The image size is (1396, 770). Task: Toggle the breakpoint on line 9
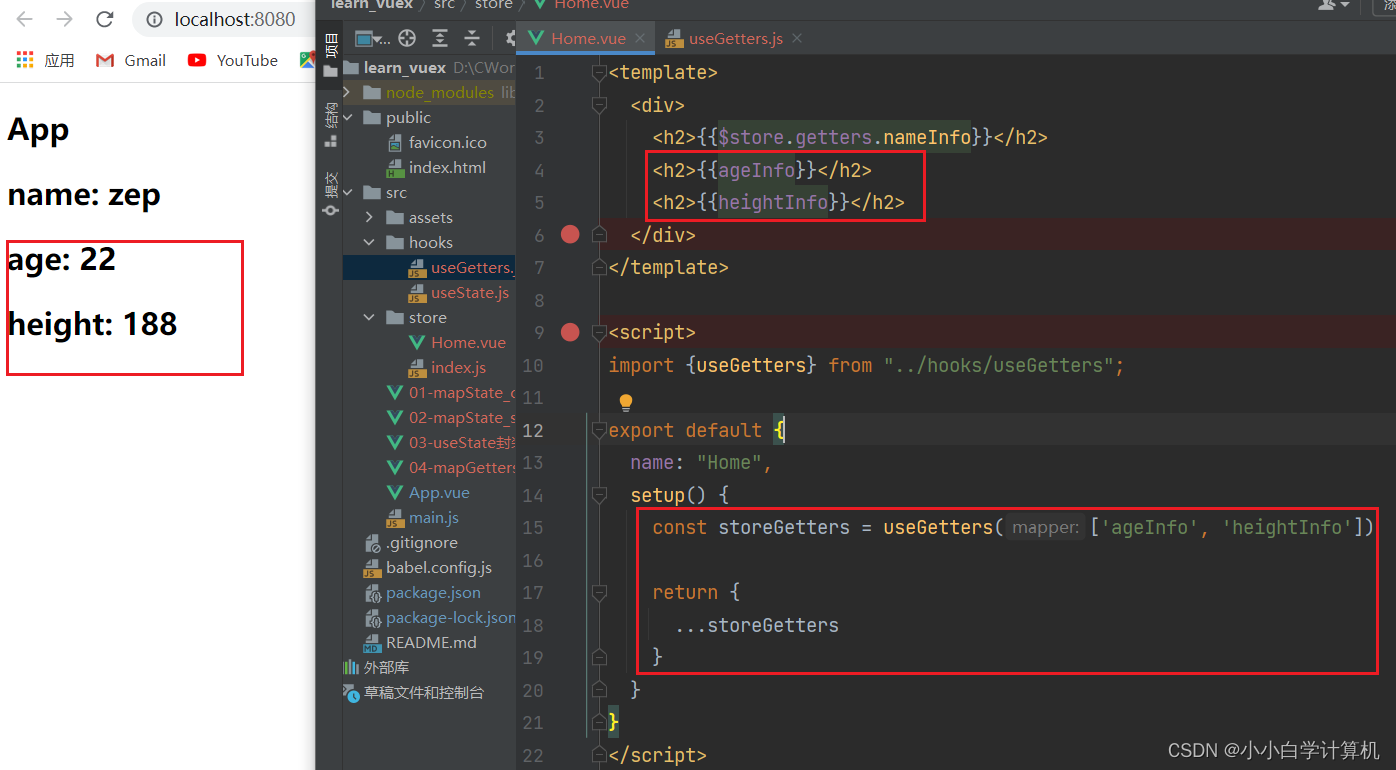pyautogui.click(x=570, y=332)
